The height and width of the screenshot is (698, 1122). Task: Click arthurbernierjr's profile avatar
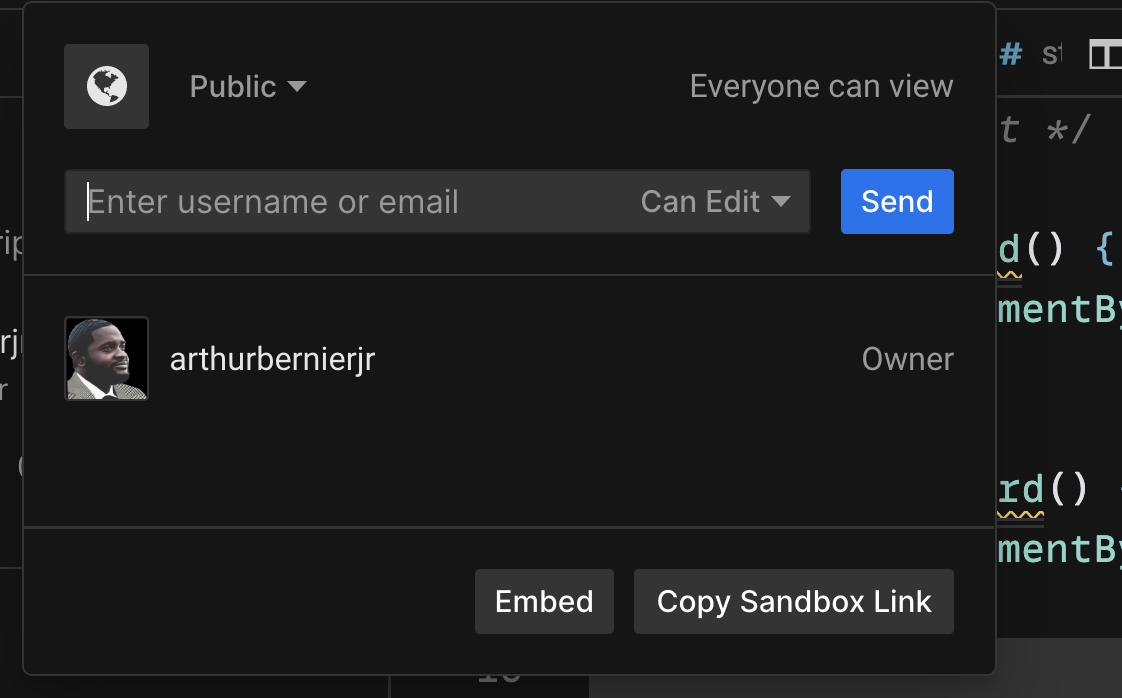(x=106, y=359)
